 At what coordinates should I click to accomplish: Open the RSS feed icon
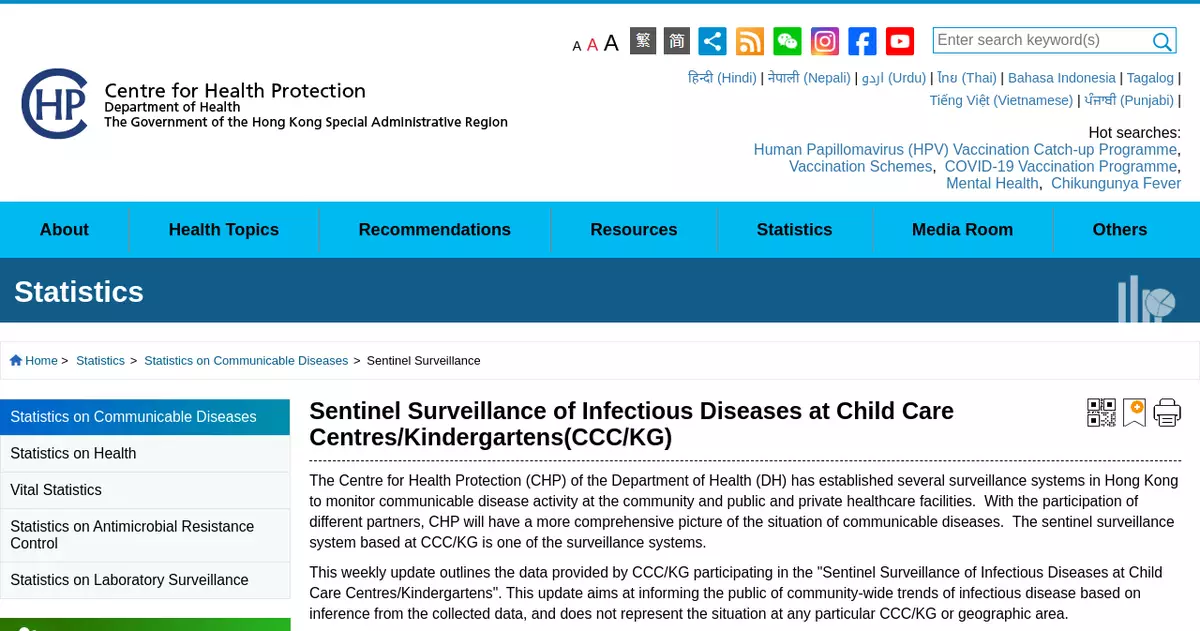pyautogui.click(x=750, y=41)
